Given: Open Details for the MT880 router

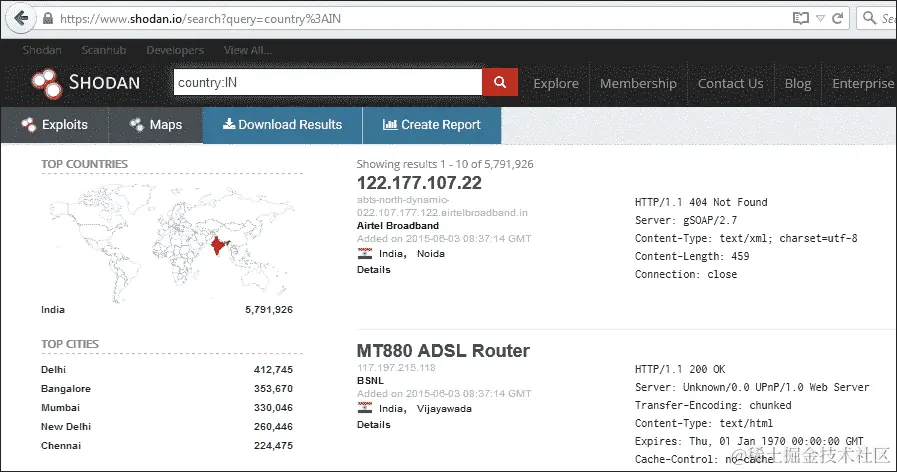Looking at the screenshot, I should (374, 425).
